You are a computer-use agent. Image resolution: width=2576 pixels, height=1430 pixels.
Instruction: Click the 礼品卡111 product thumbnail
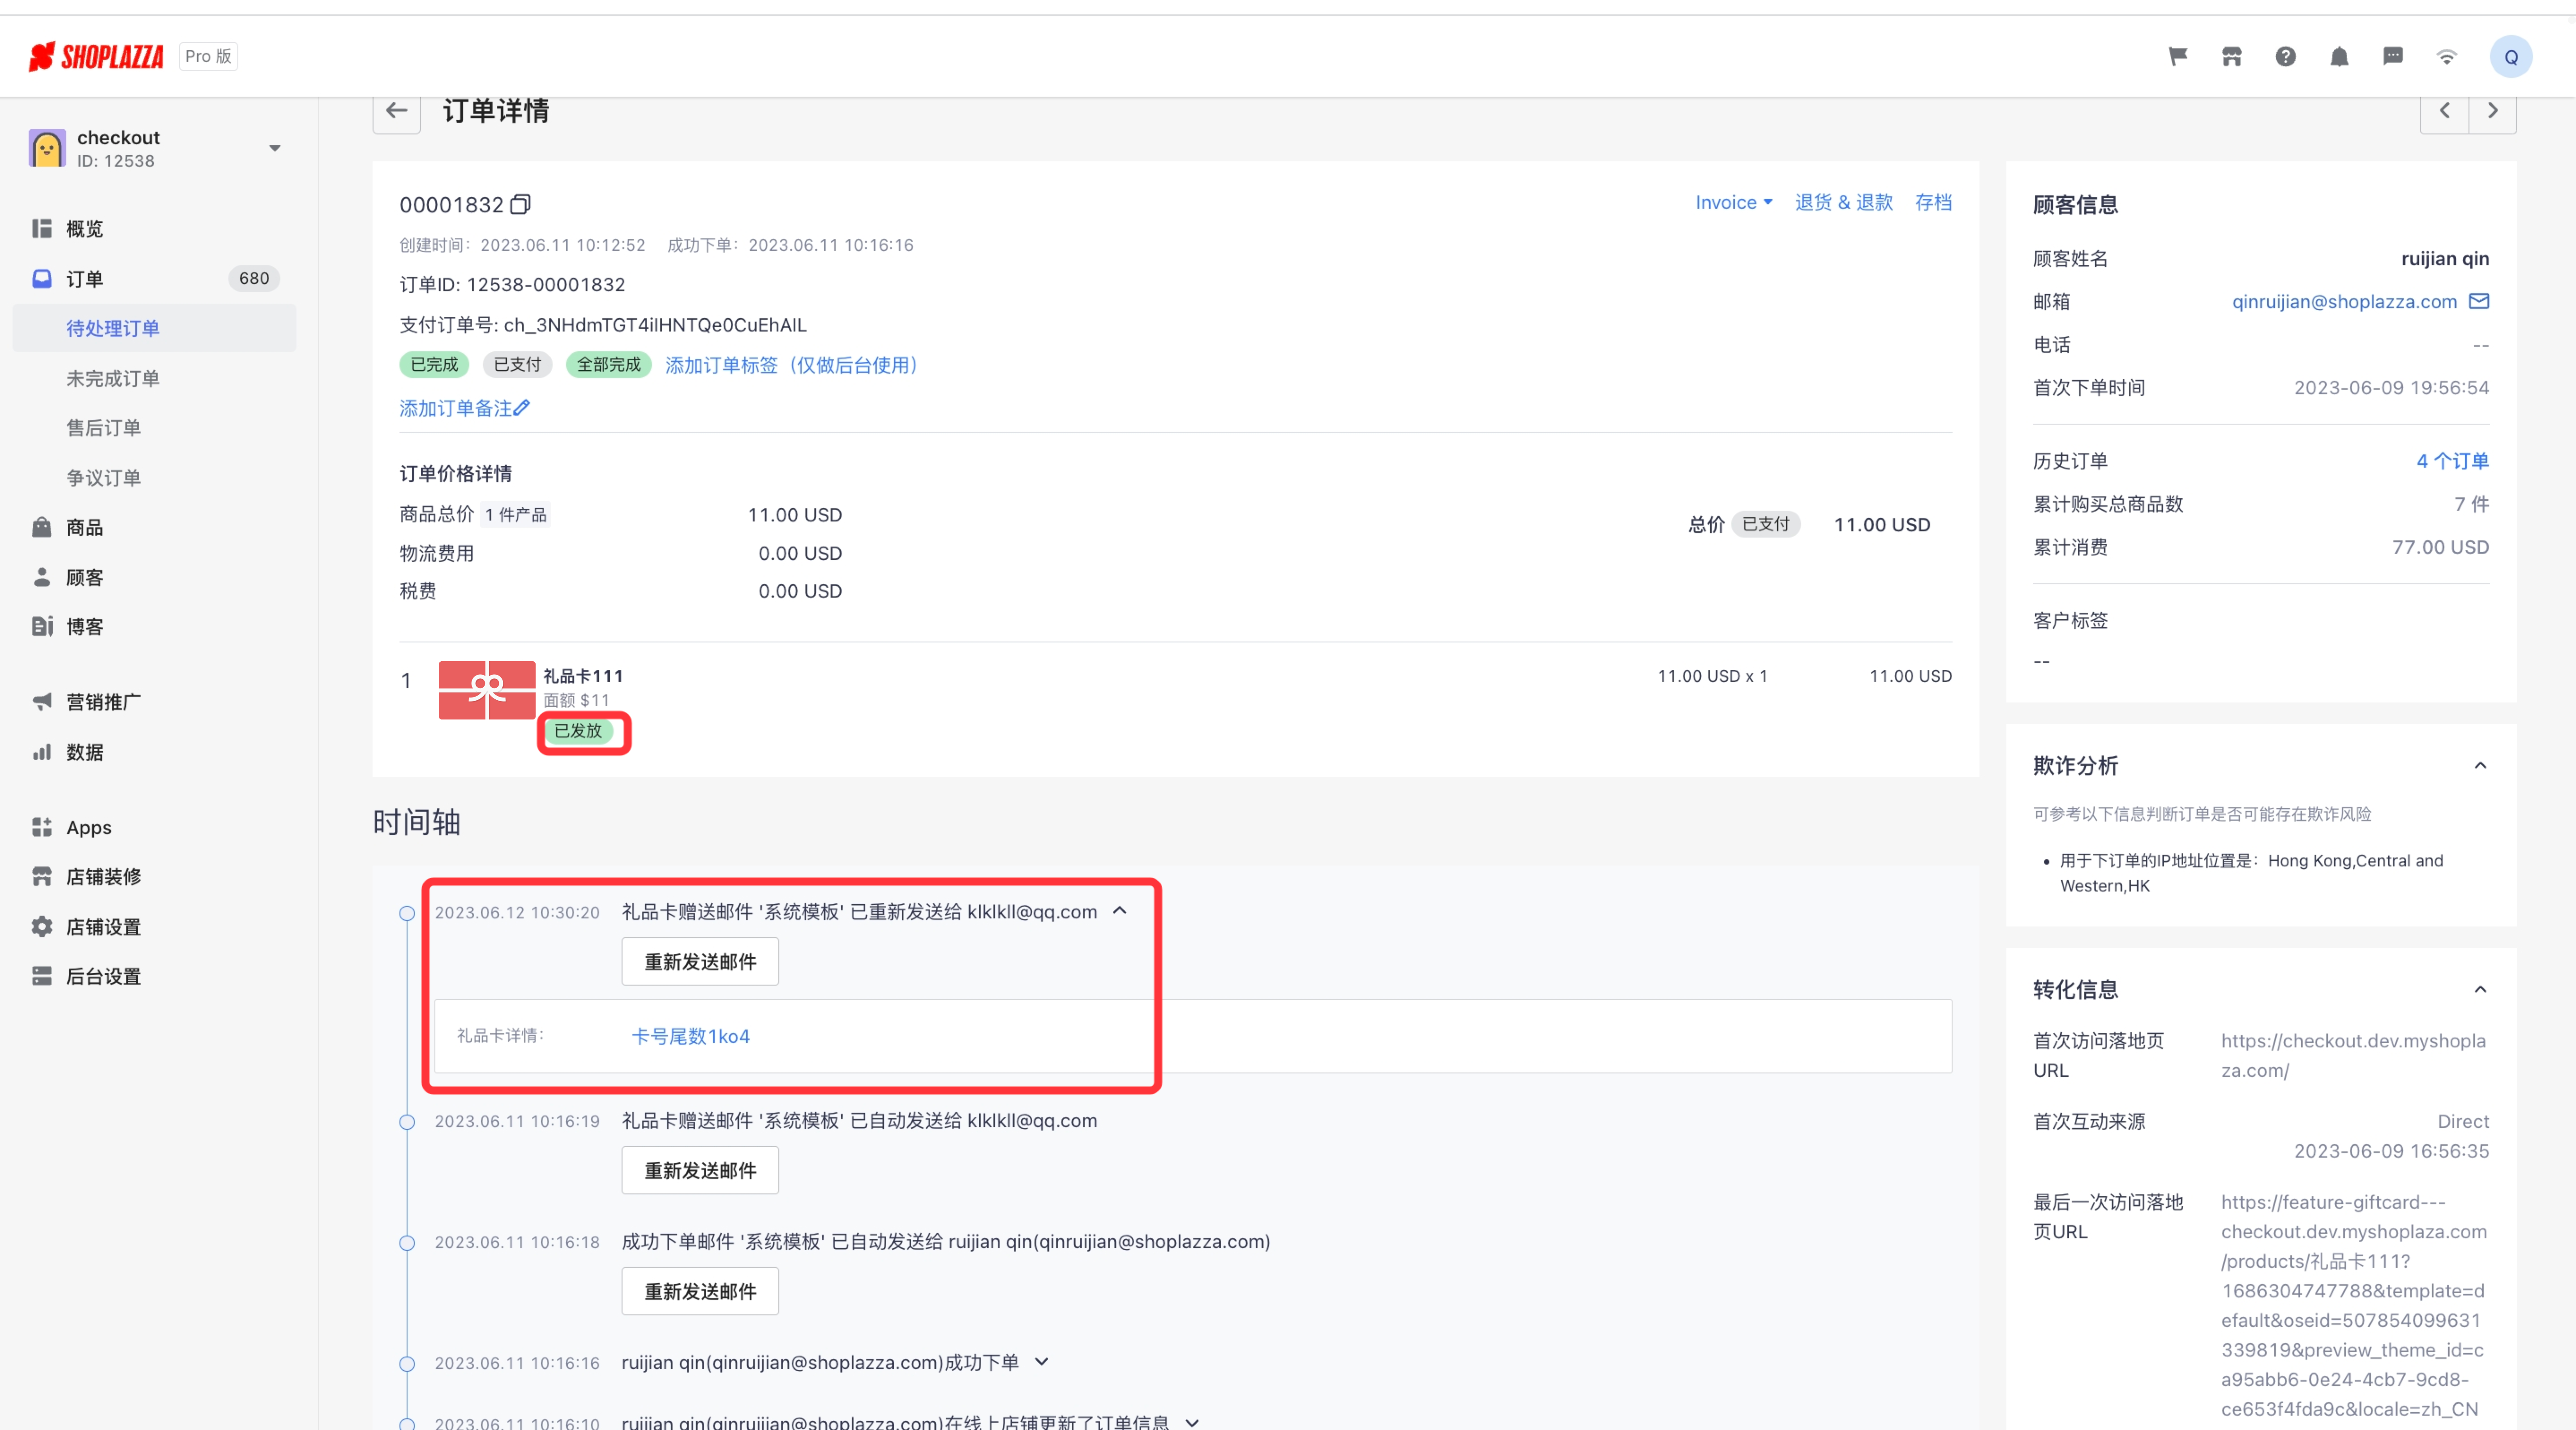[x=487, y=690]
